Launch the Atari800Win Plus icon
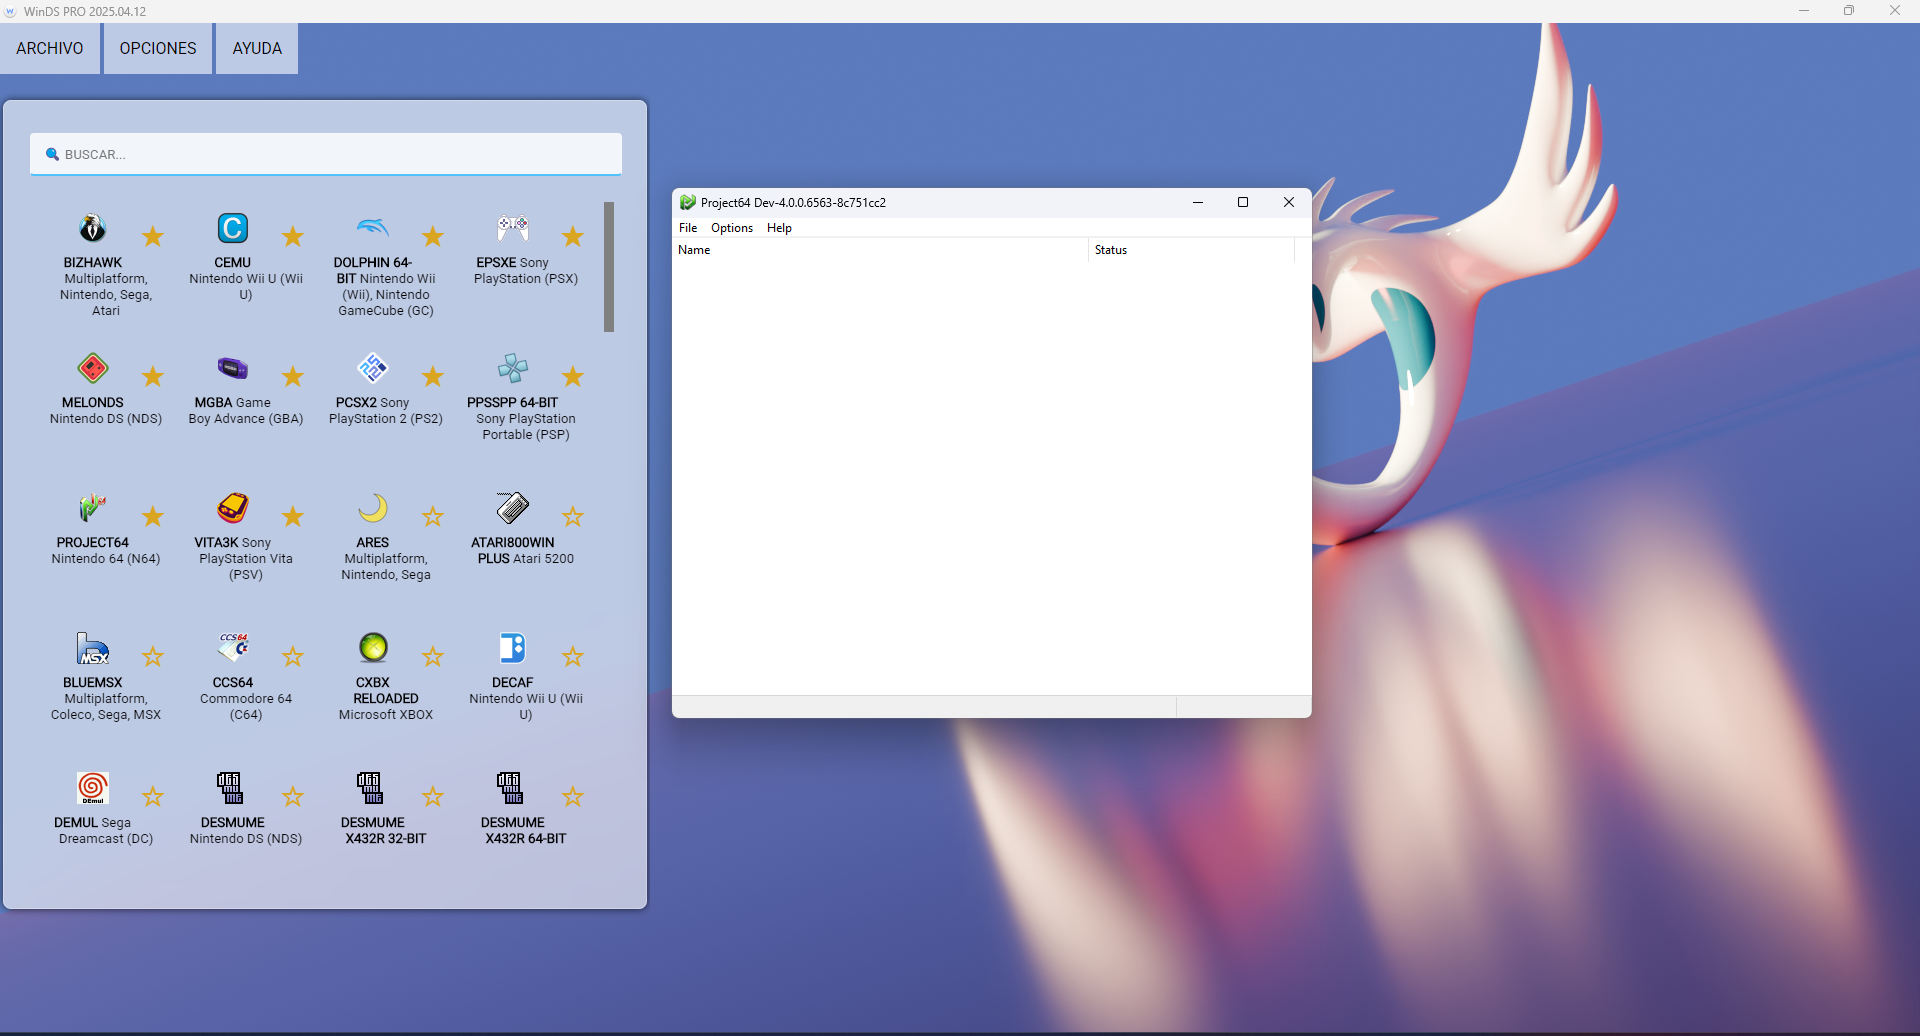The width and height of the screenshot is (1920, 1036). [513, 508]
